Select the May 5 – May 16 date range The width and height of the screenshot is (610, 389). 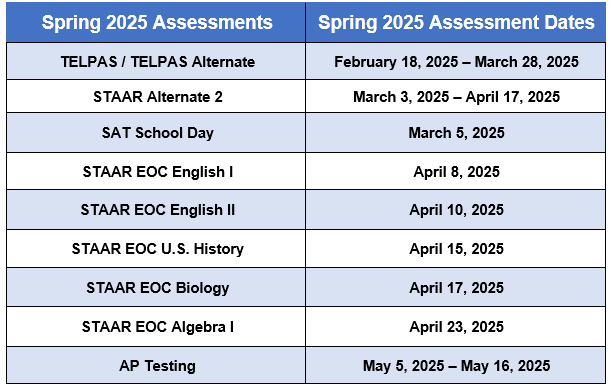pyautogui.click(x=456, y=366)
